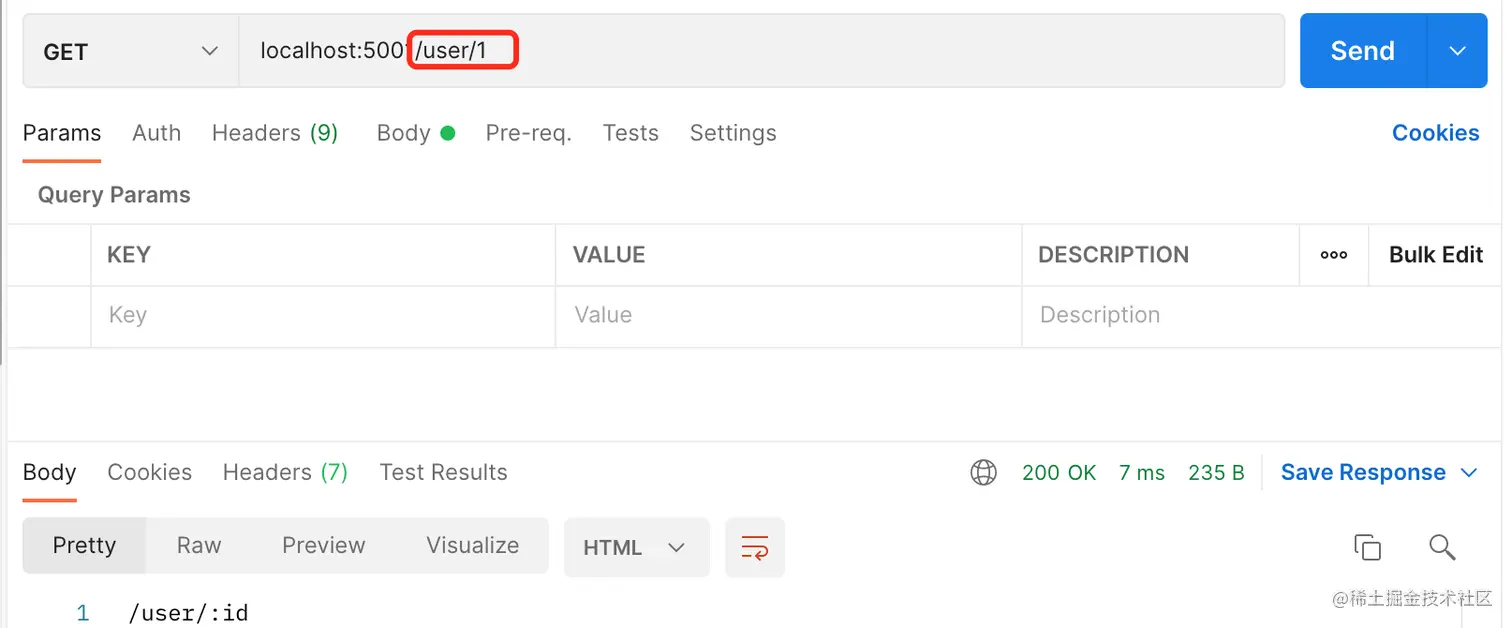1512x628 pixels.
Task: Click the Key input field
Action: (323, 316)
